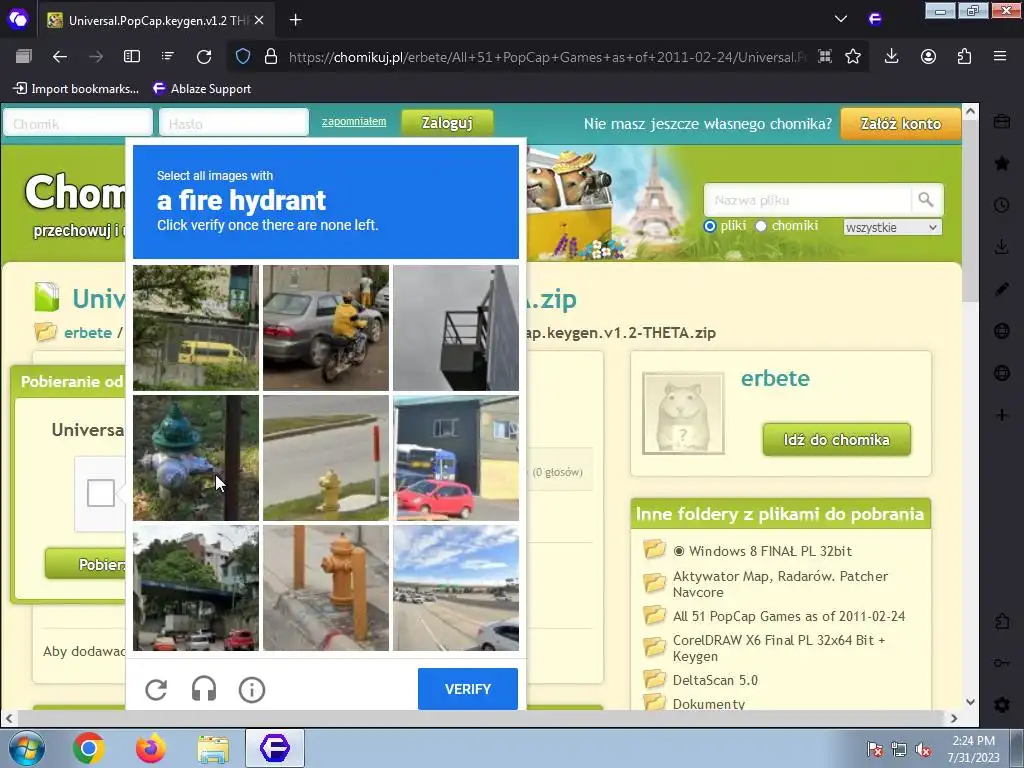This screenshot has height=768, width=1024.
Task: Open sidebar pencil notes icon
Action: (1002, 289)
